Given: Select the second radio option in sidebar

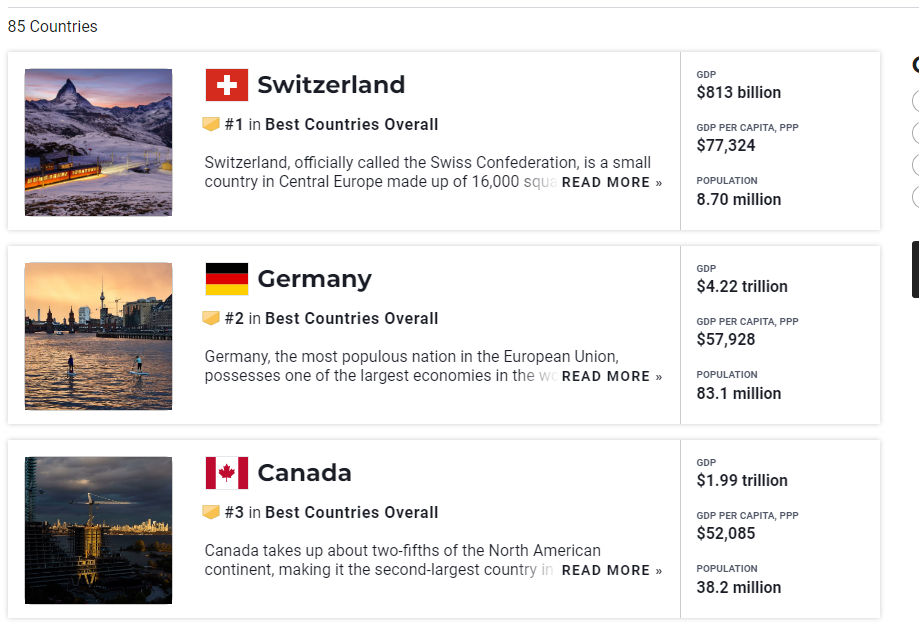Looking at the screenshot, I should click(916, 133).
